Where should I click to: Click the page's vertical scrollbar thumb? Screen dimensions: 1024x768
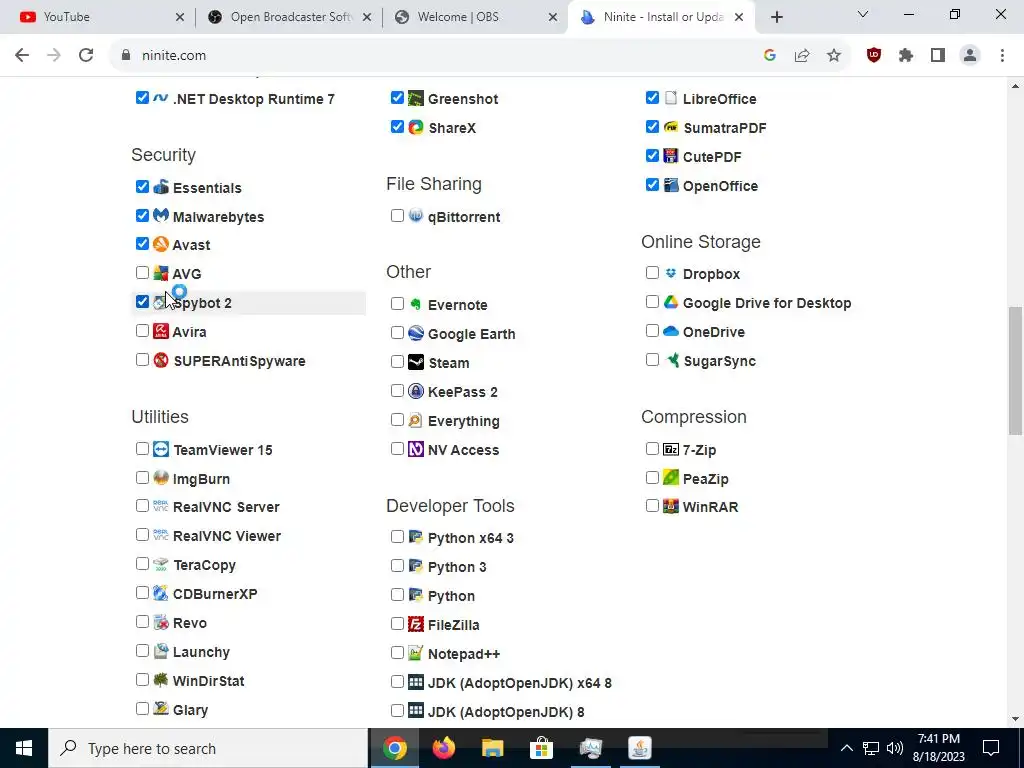pos(1016,370)
